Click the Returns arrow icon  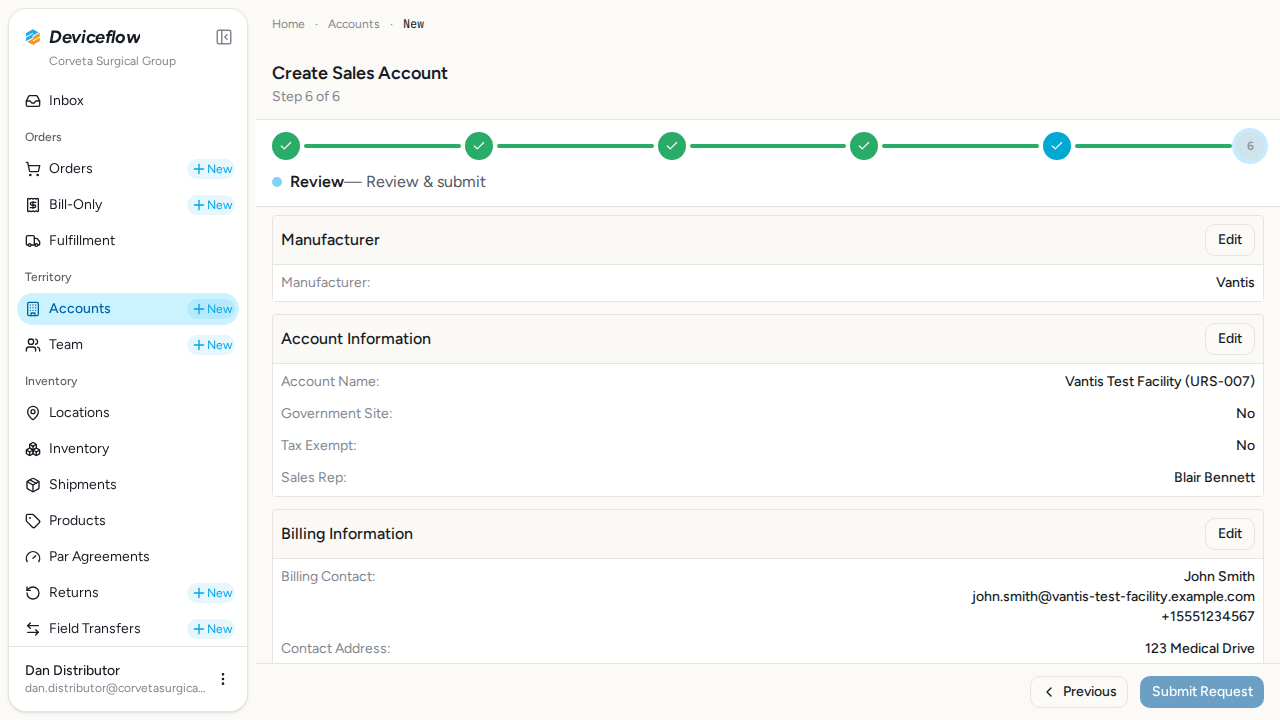pos(33,593)
